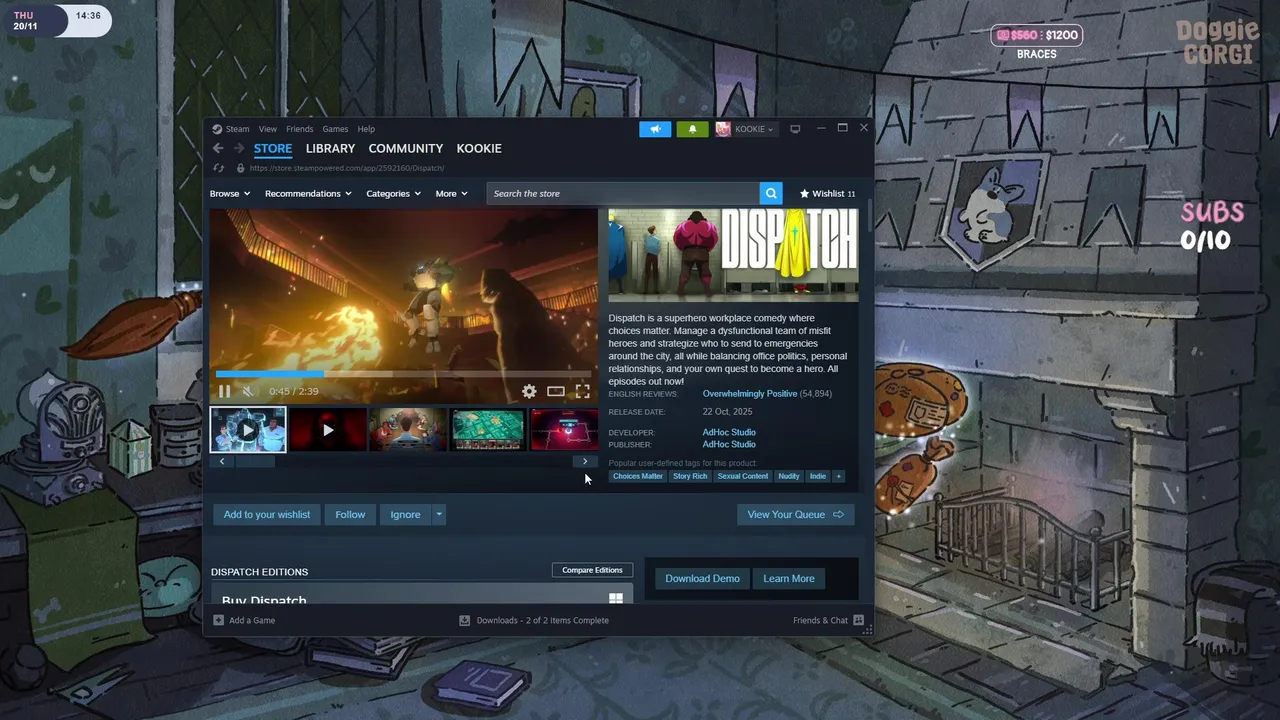Reload the store page with the refresh icon
Screen dimensions: 1280x720
pos(218,168)
